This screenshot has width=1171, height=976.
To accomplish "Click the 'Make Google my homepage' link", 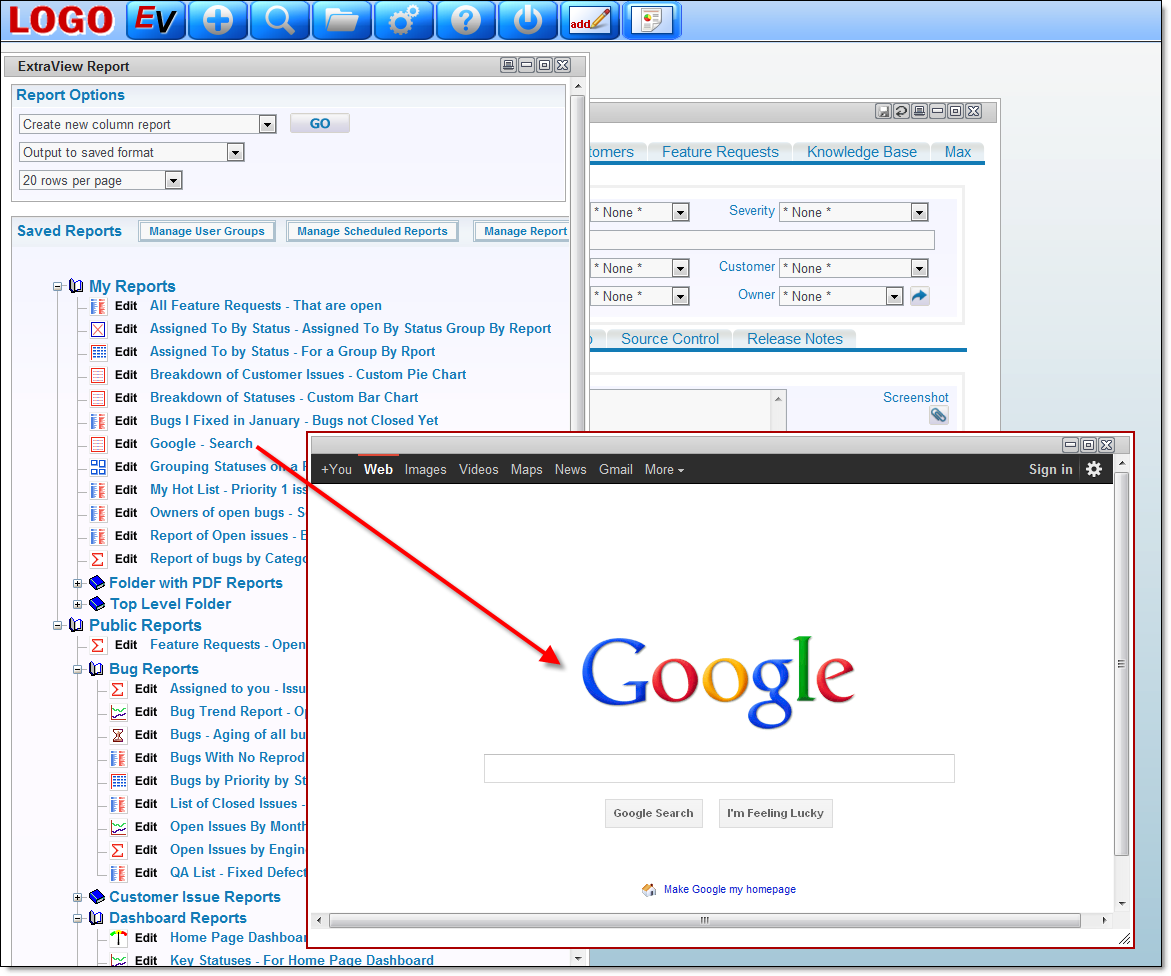I will tap(730, 889).
